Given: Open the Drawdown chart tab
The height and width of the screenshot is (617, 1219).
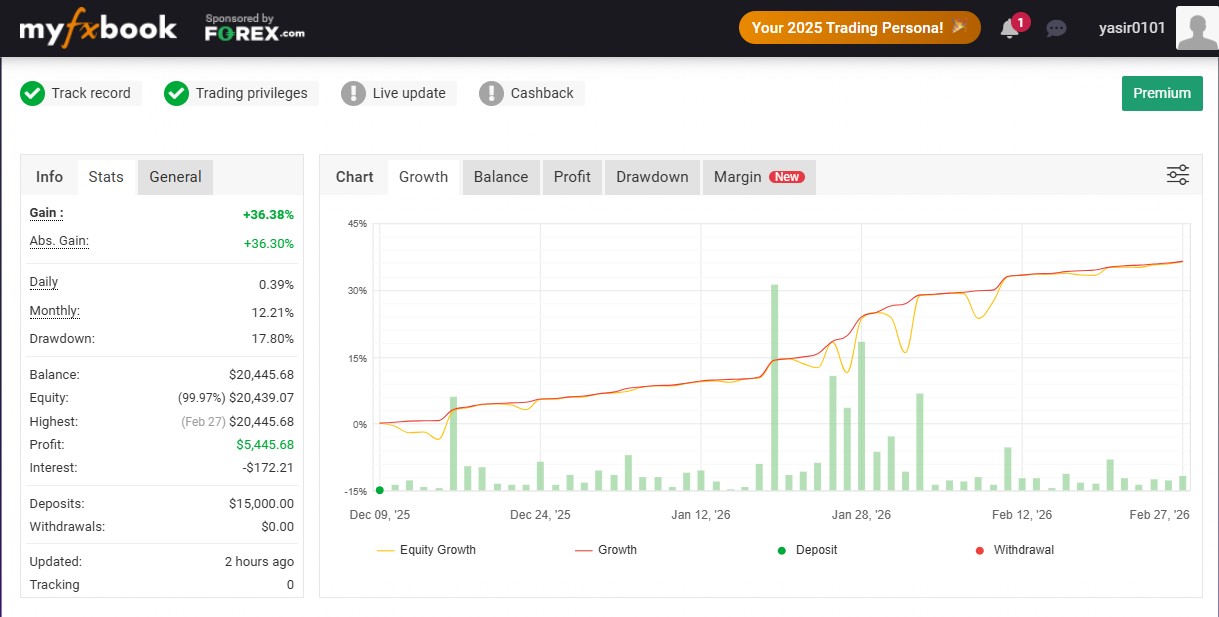Looking at the screenshot, I should (x=652, y=177).
